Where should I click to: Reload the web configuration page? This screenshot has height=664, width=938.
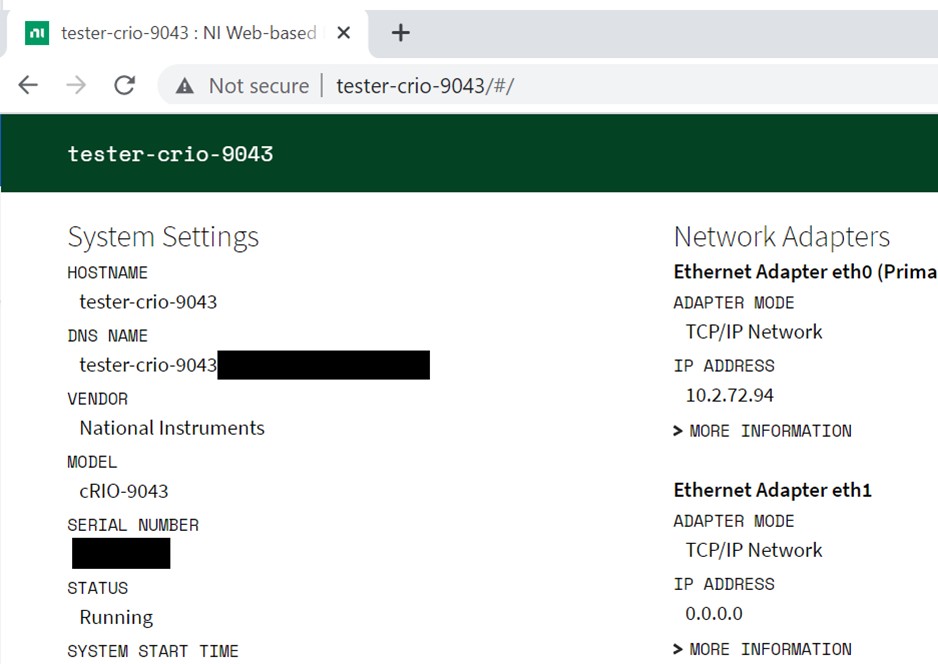(124, 85)
